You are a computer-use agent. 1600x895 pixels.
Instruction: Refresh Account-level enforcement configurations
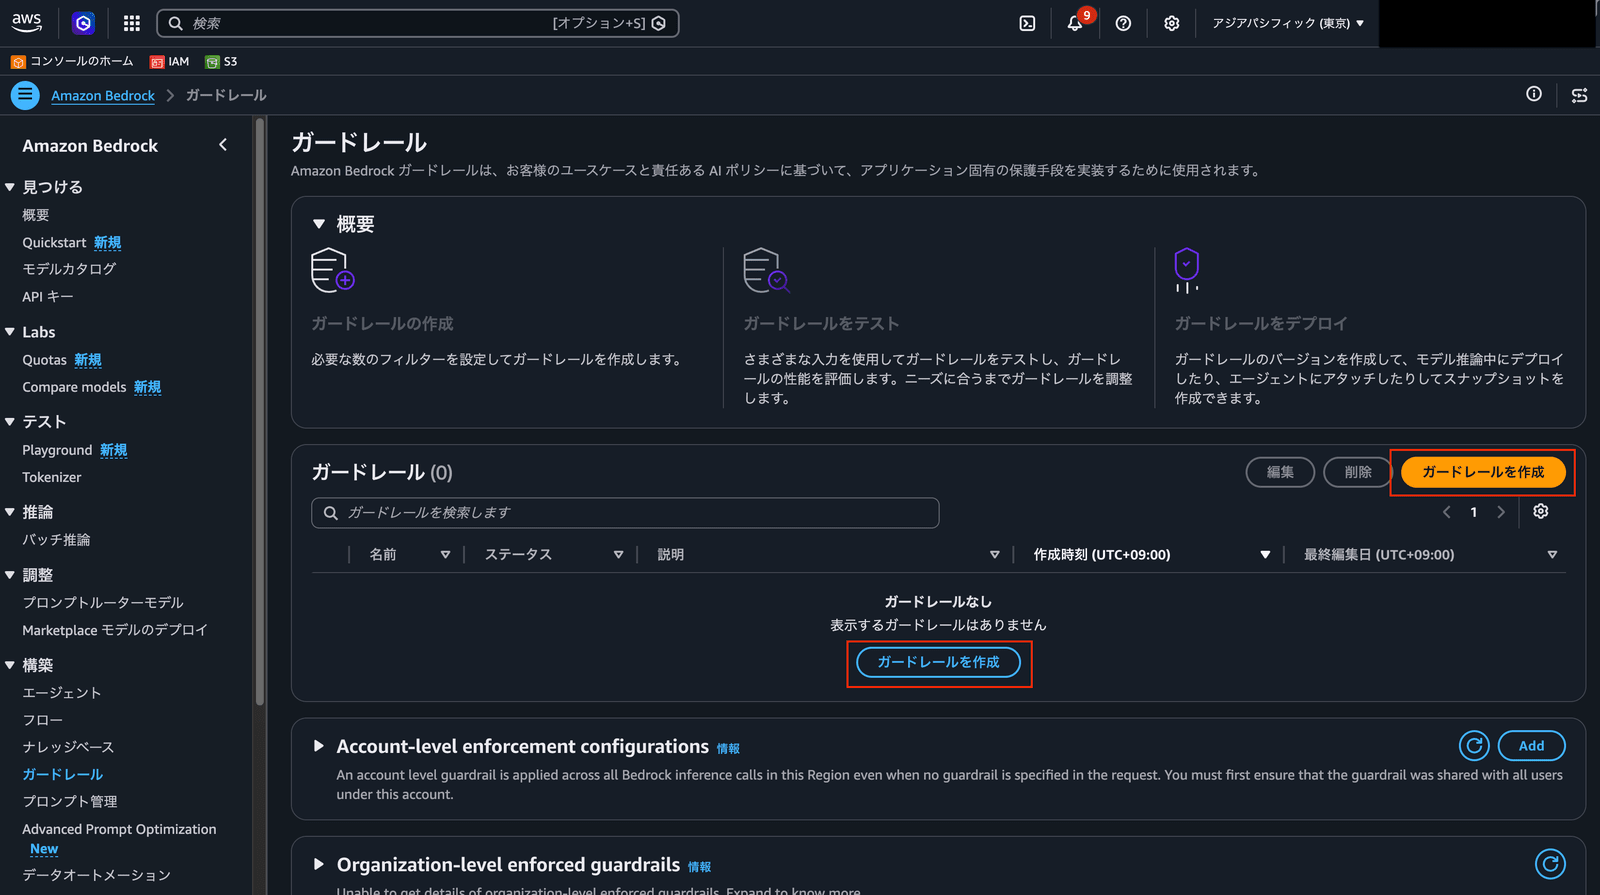click(1474, 746)
